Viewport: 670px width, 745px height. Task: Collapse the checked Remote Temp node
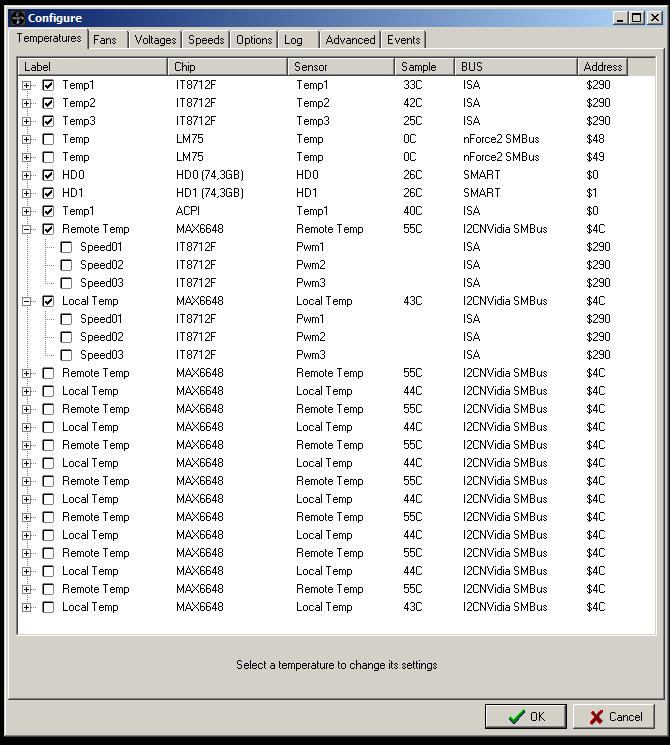27,229
